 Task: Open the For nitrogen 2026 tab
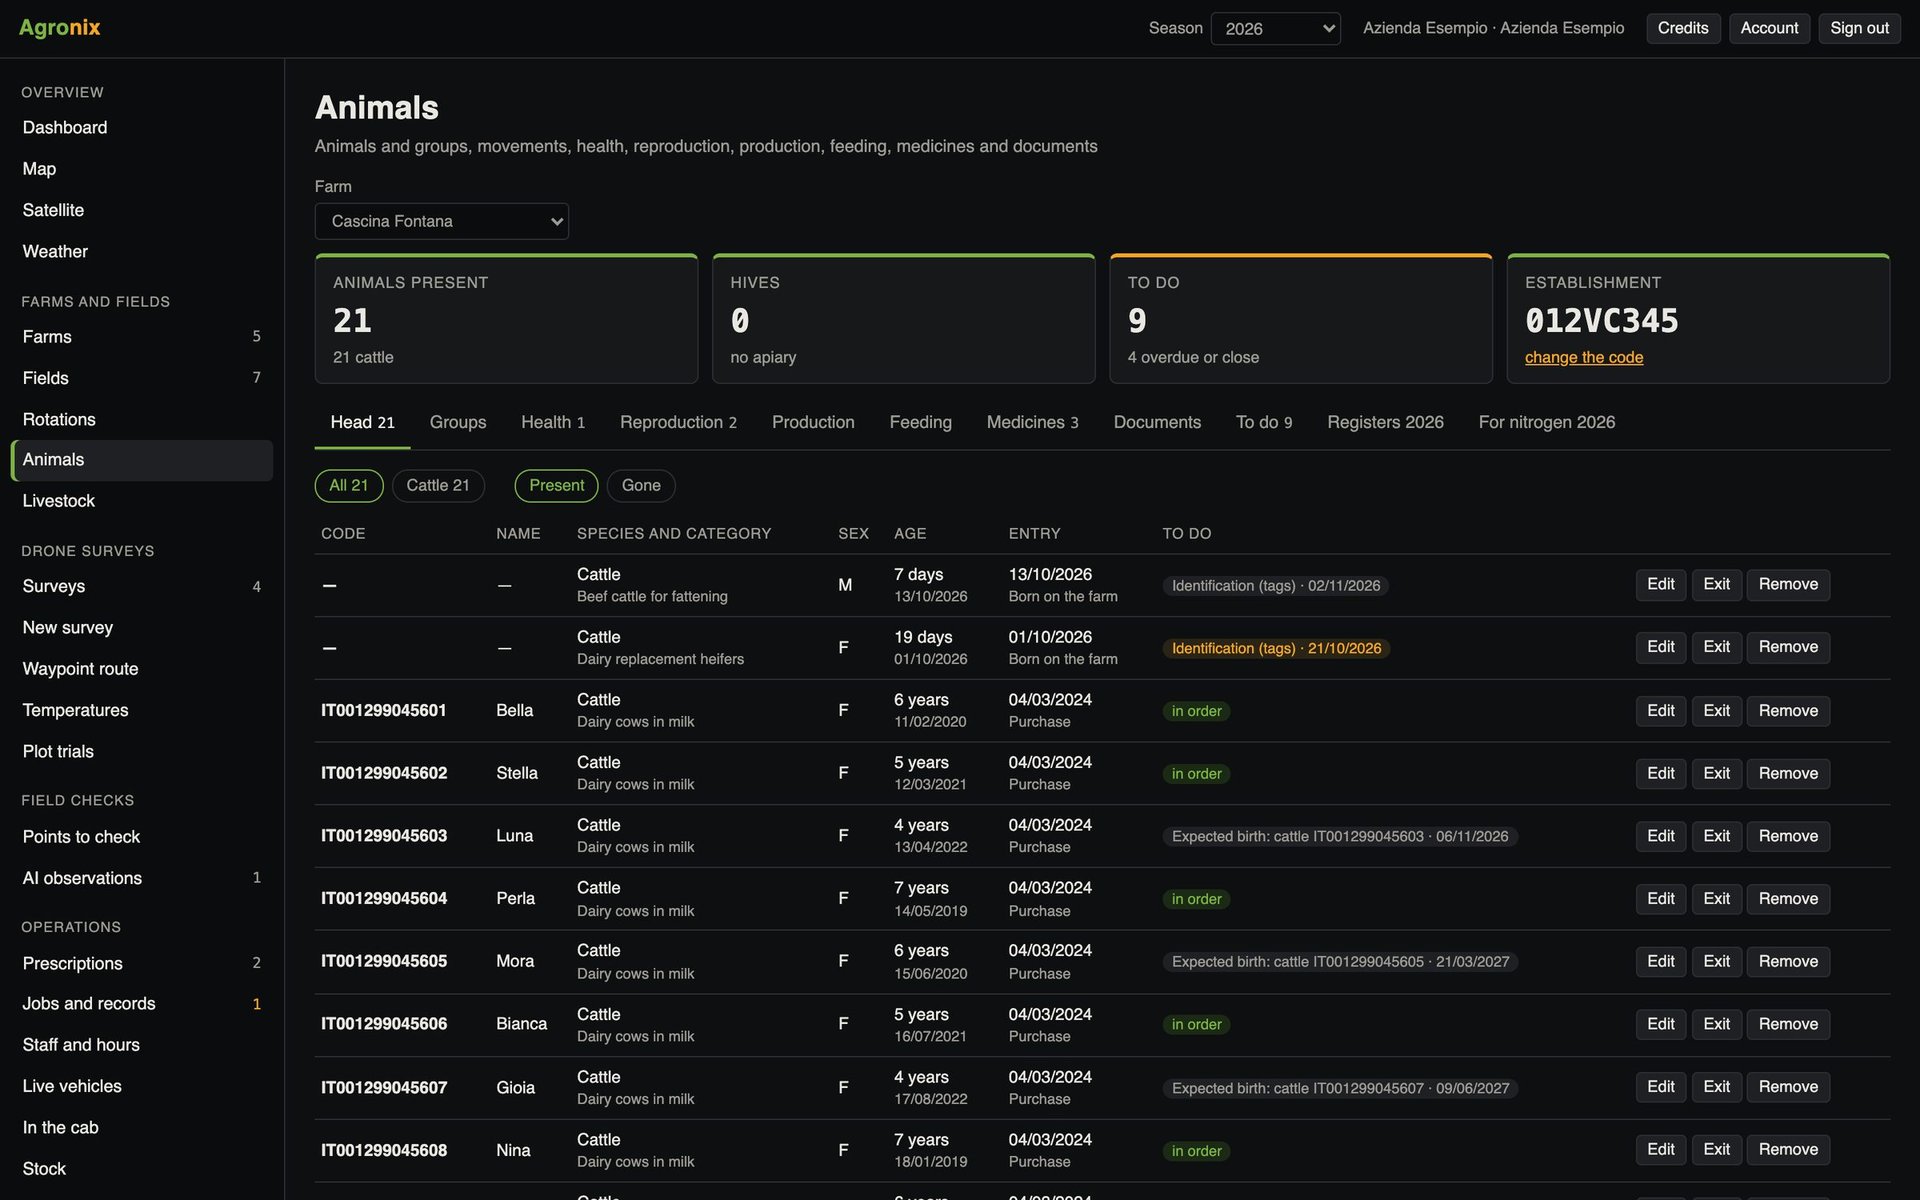tap(1546, 422)
